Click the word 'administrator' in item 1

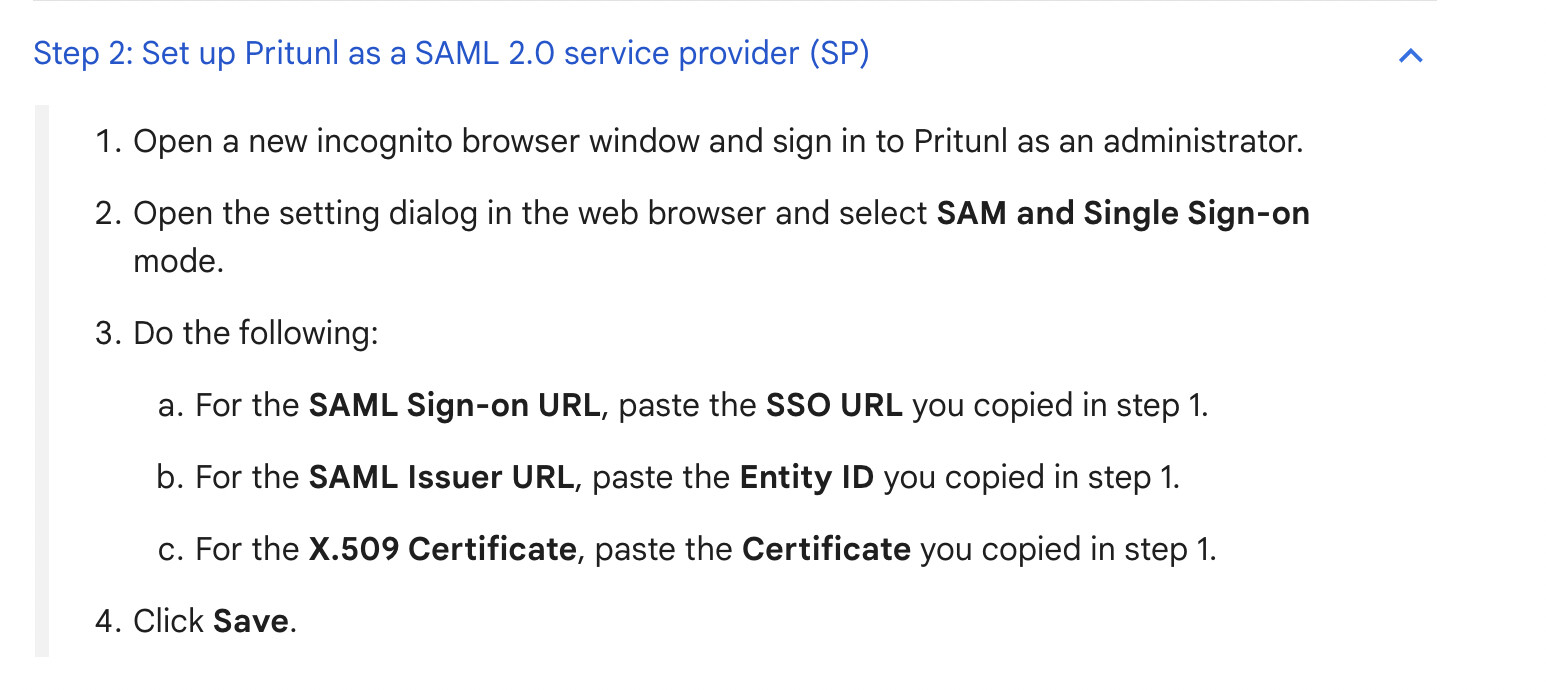[1199, 141]
